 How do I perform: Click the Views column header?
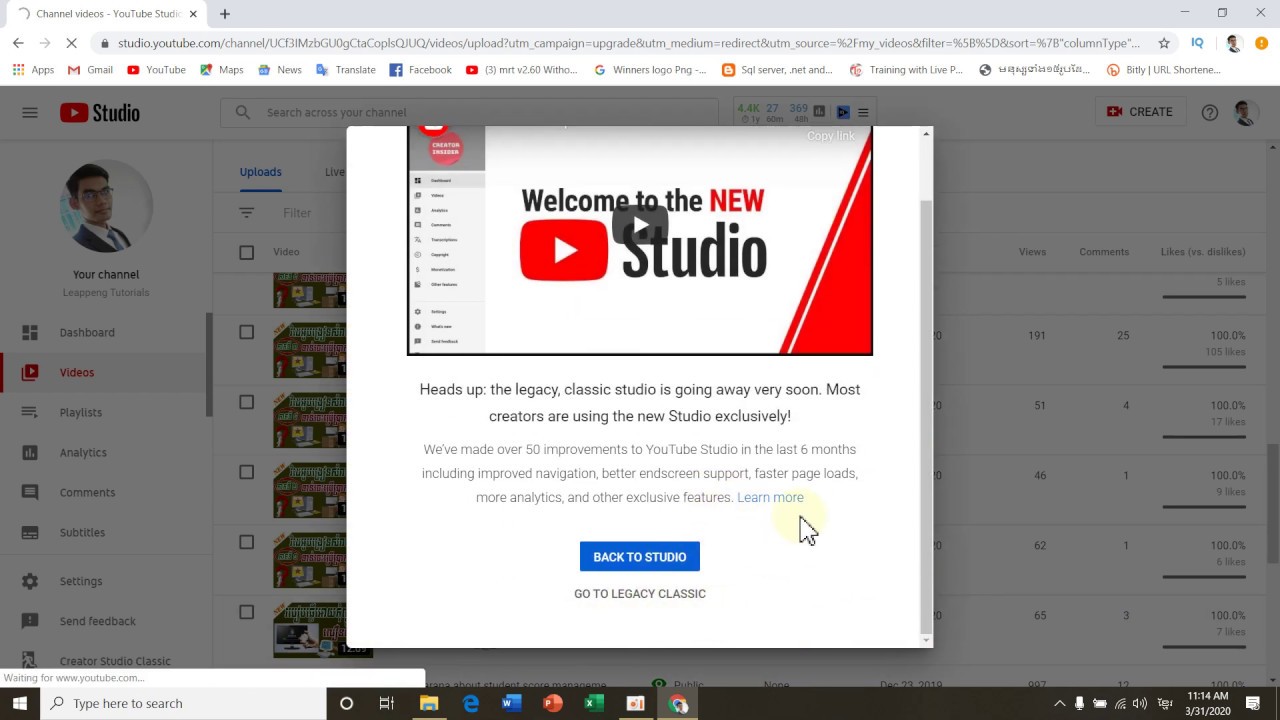(x=1032, y=252)
